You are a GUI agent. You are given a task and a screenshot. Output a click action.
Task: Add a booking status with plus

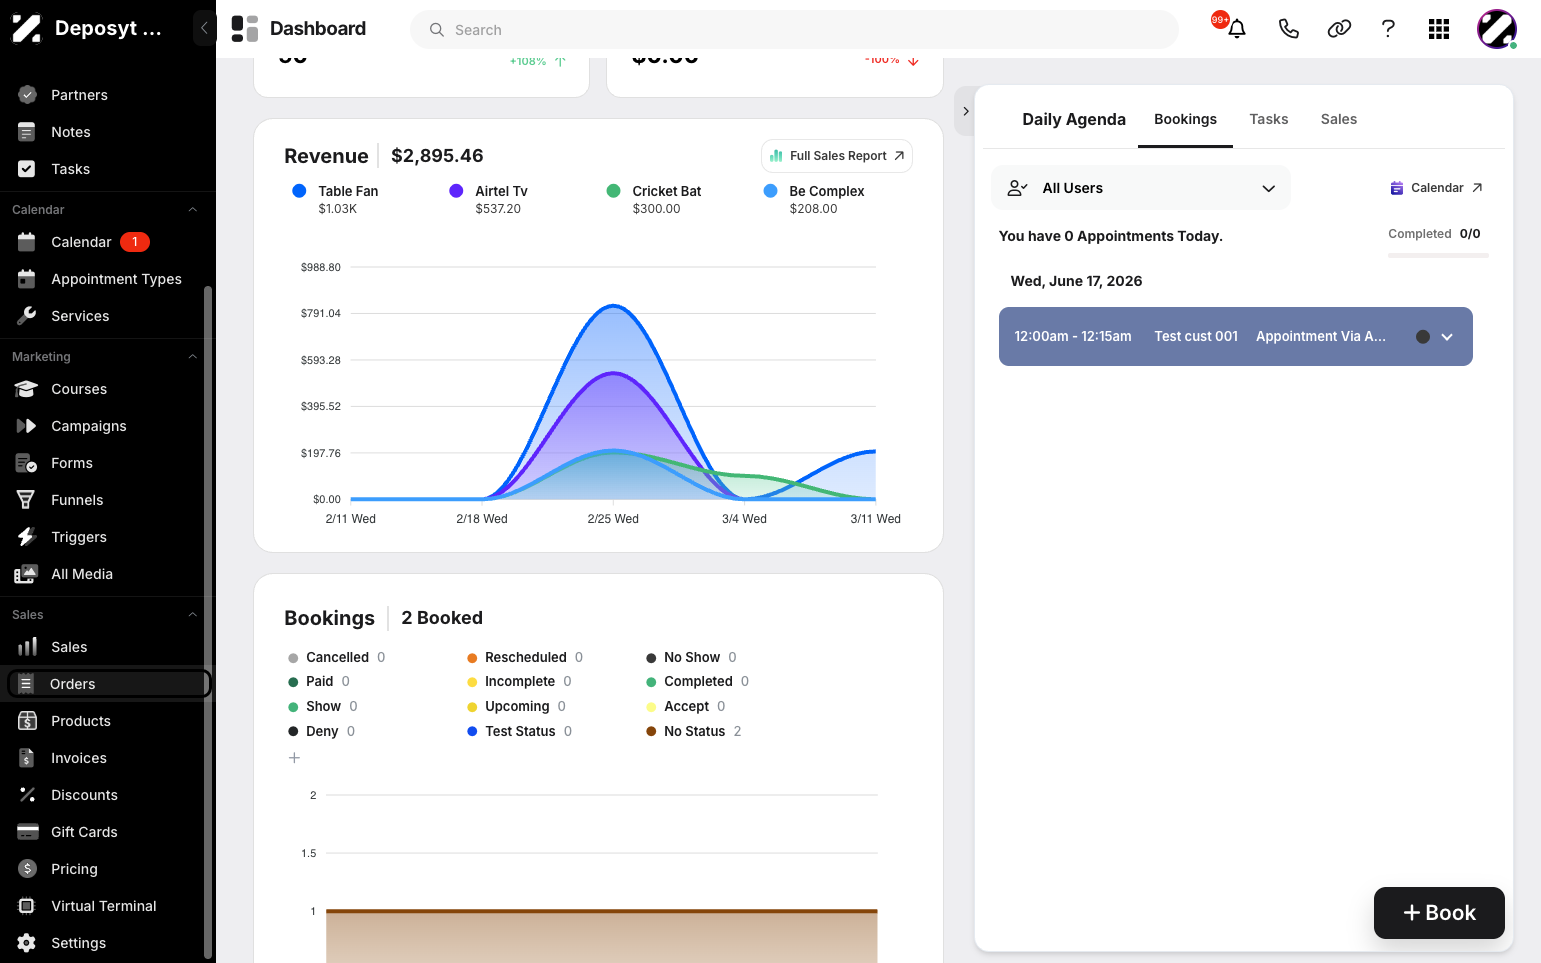coord(294,758)
